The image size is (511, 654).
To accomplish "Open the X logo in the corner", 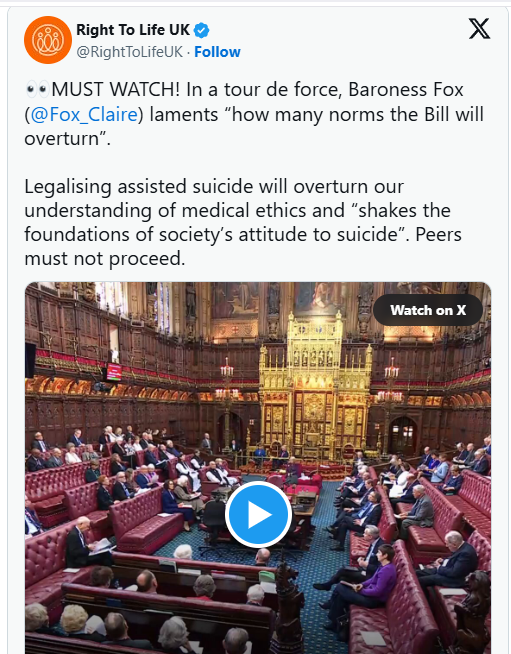I will [479, 29].
